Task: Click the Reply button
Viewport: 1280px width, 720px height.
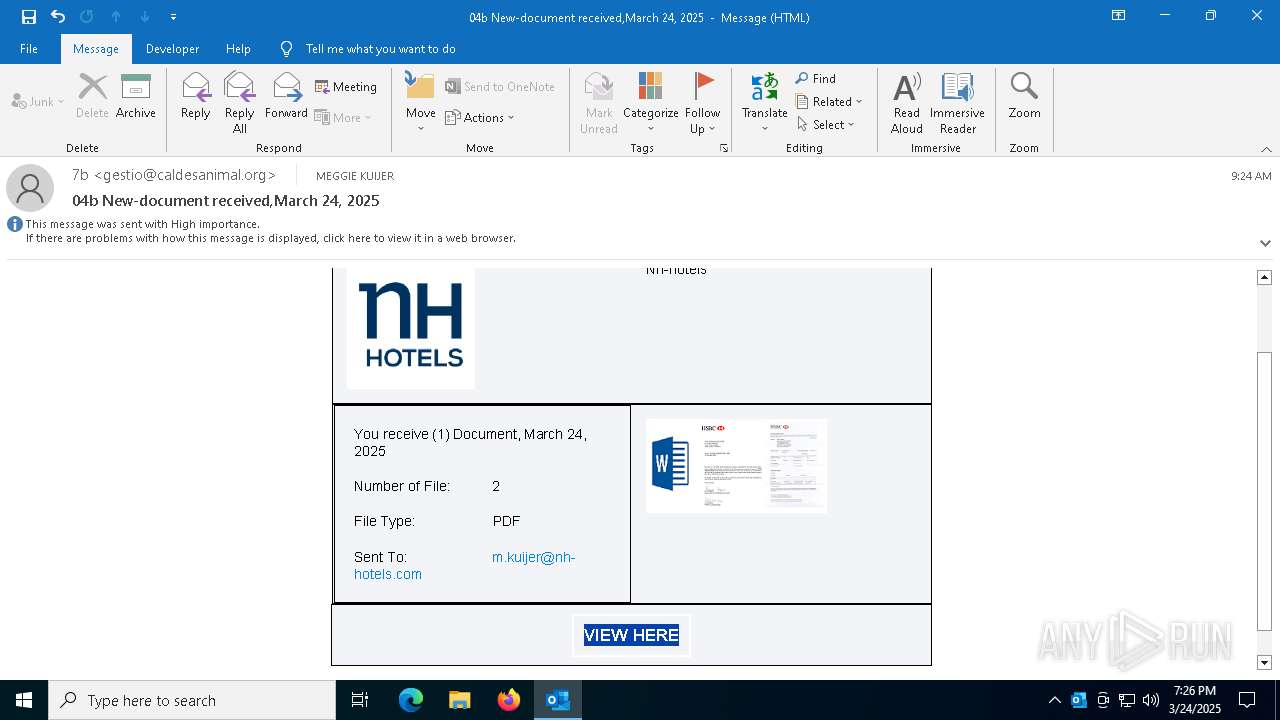Action: point(196,97)
